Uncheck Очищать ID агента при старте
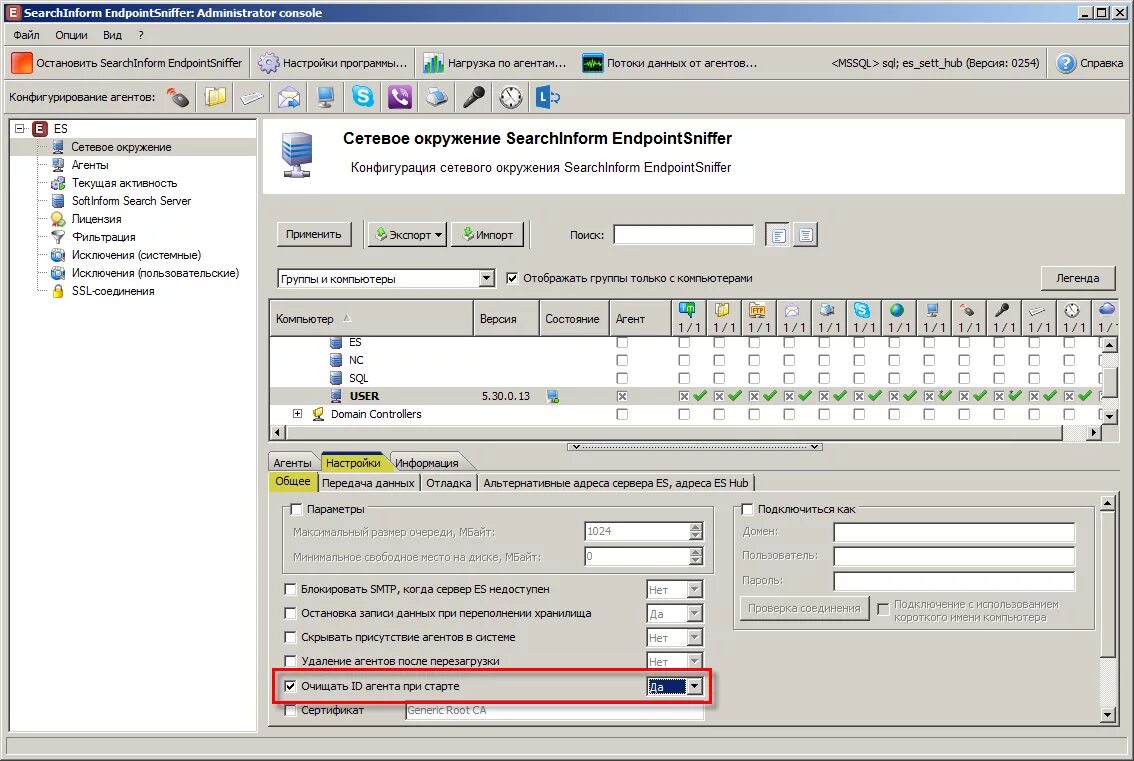Image resolution: width=1134 pixels, height=761 pixels. coord(290,686)
